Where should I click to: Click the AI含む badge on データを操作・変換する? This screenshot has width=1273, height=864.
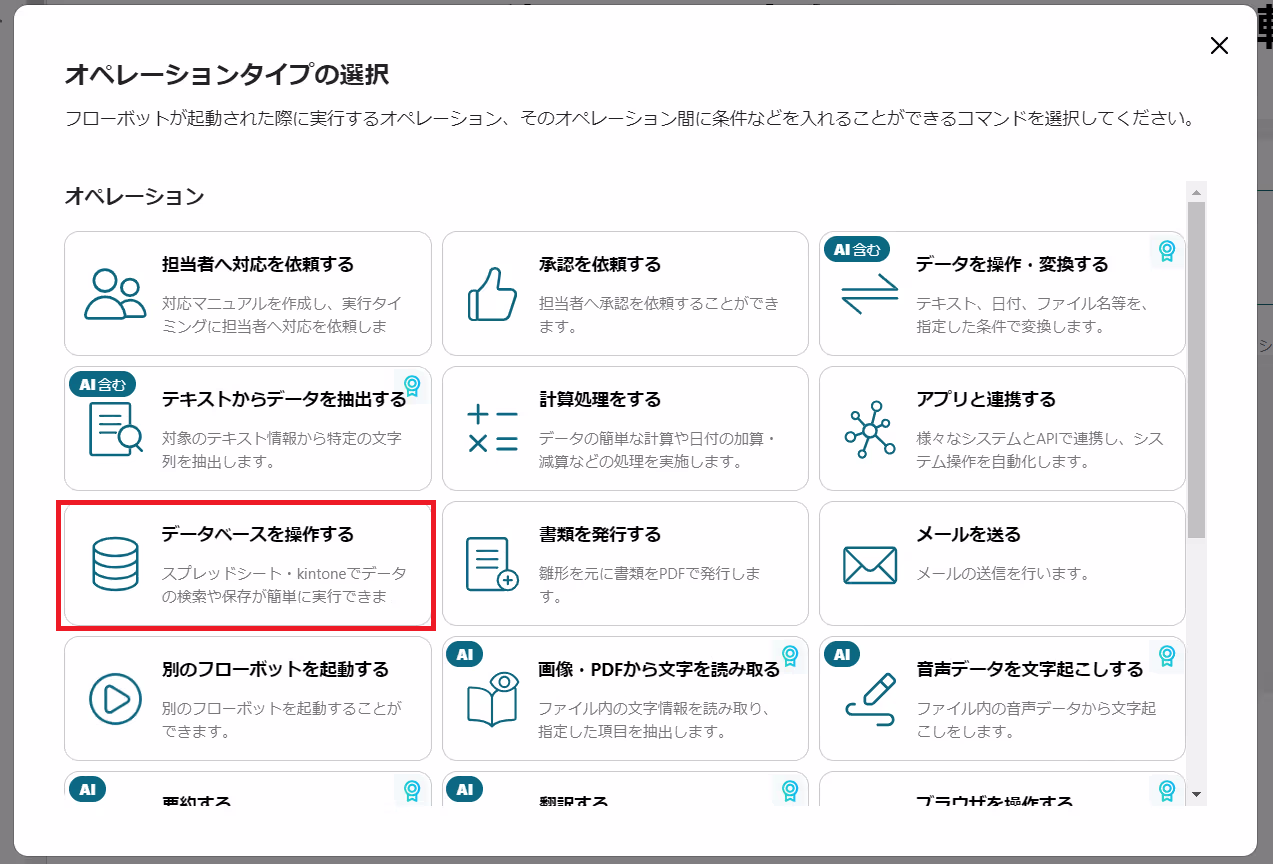coord(856,250)
